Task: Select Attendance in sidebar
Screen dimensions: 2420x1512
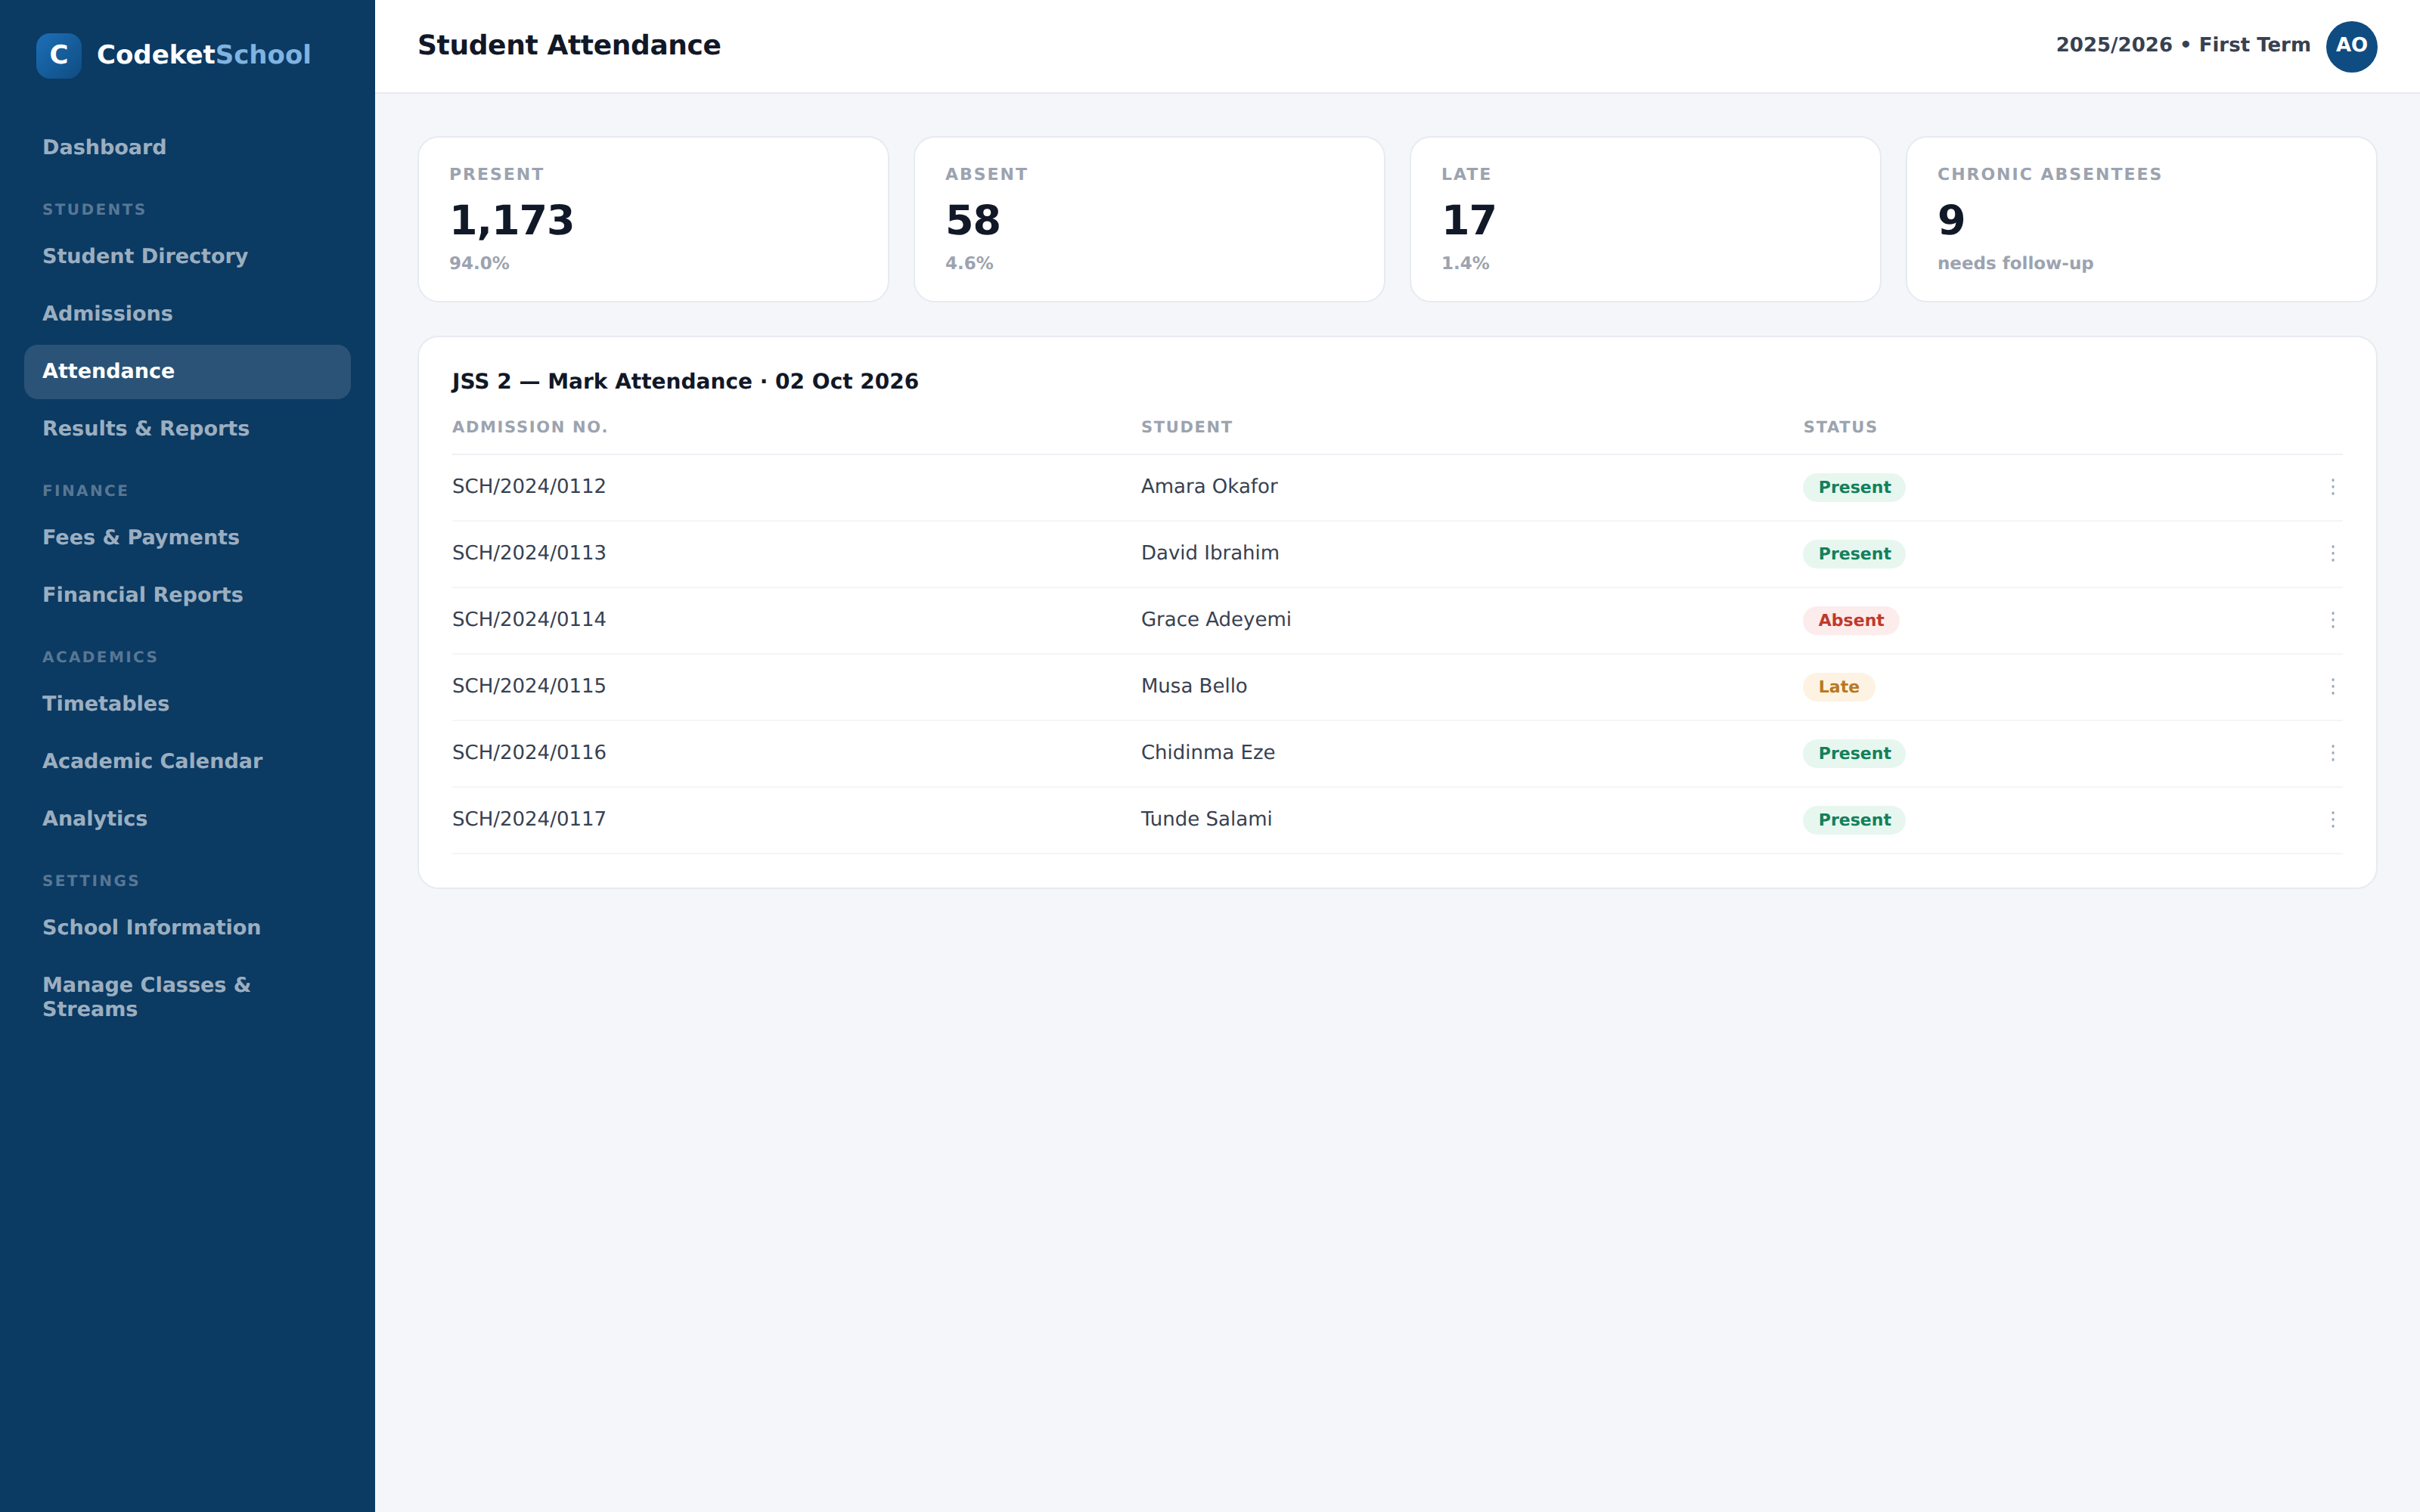Action: [x=187, y=371]
